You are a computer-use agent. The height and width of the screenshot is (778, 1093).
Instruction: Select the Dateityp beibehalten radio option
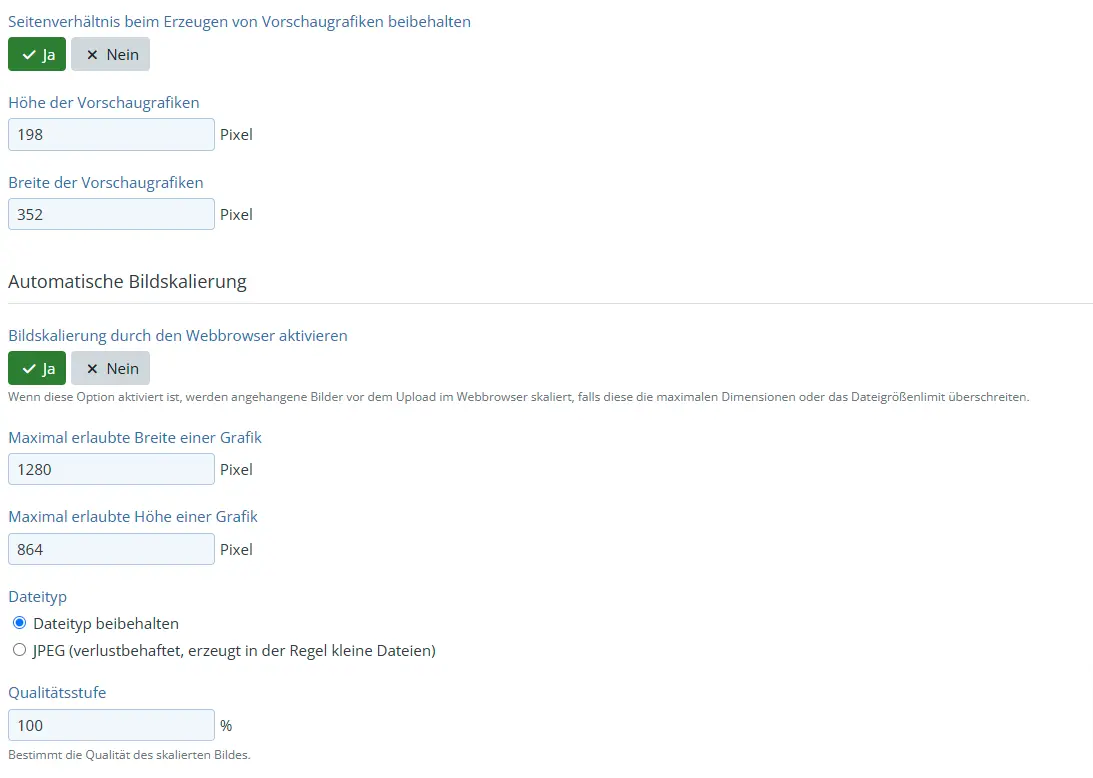point(20,623)
